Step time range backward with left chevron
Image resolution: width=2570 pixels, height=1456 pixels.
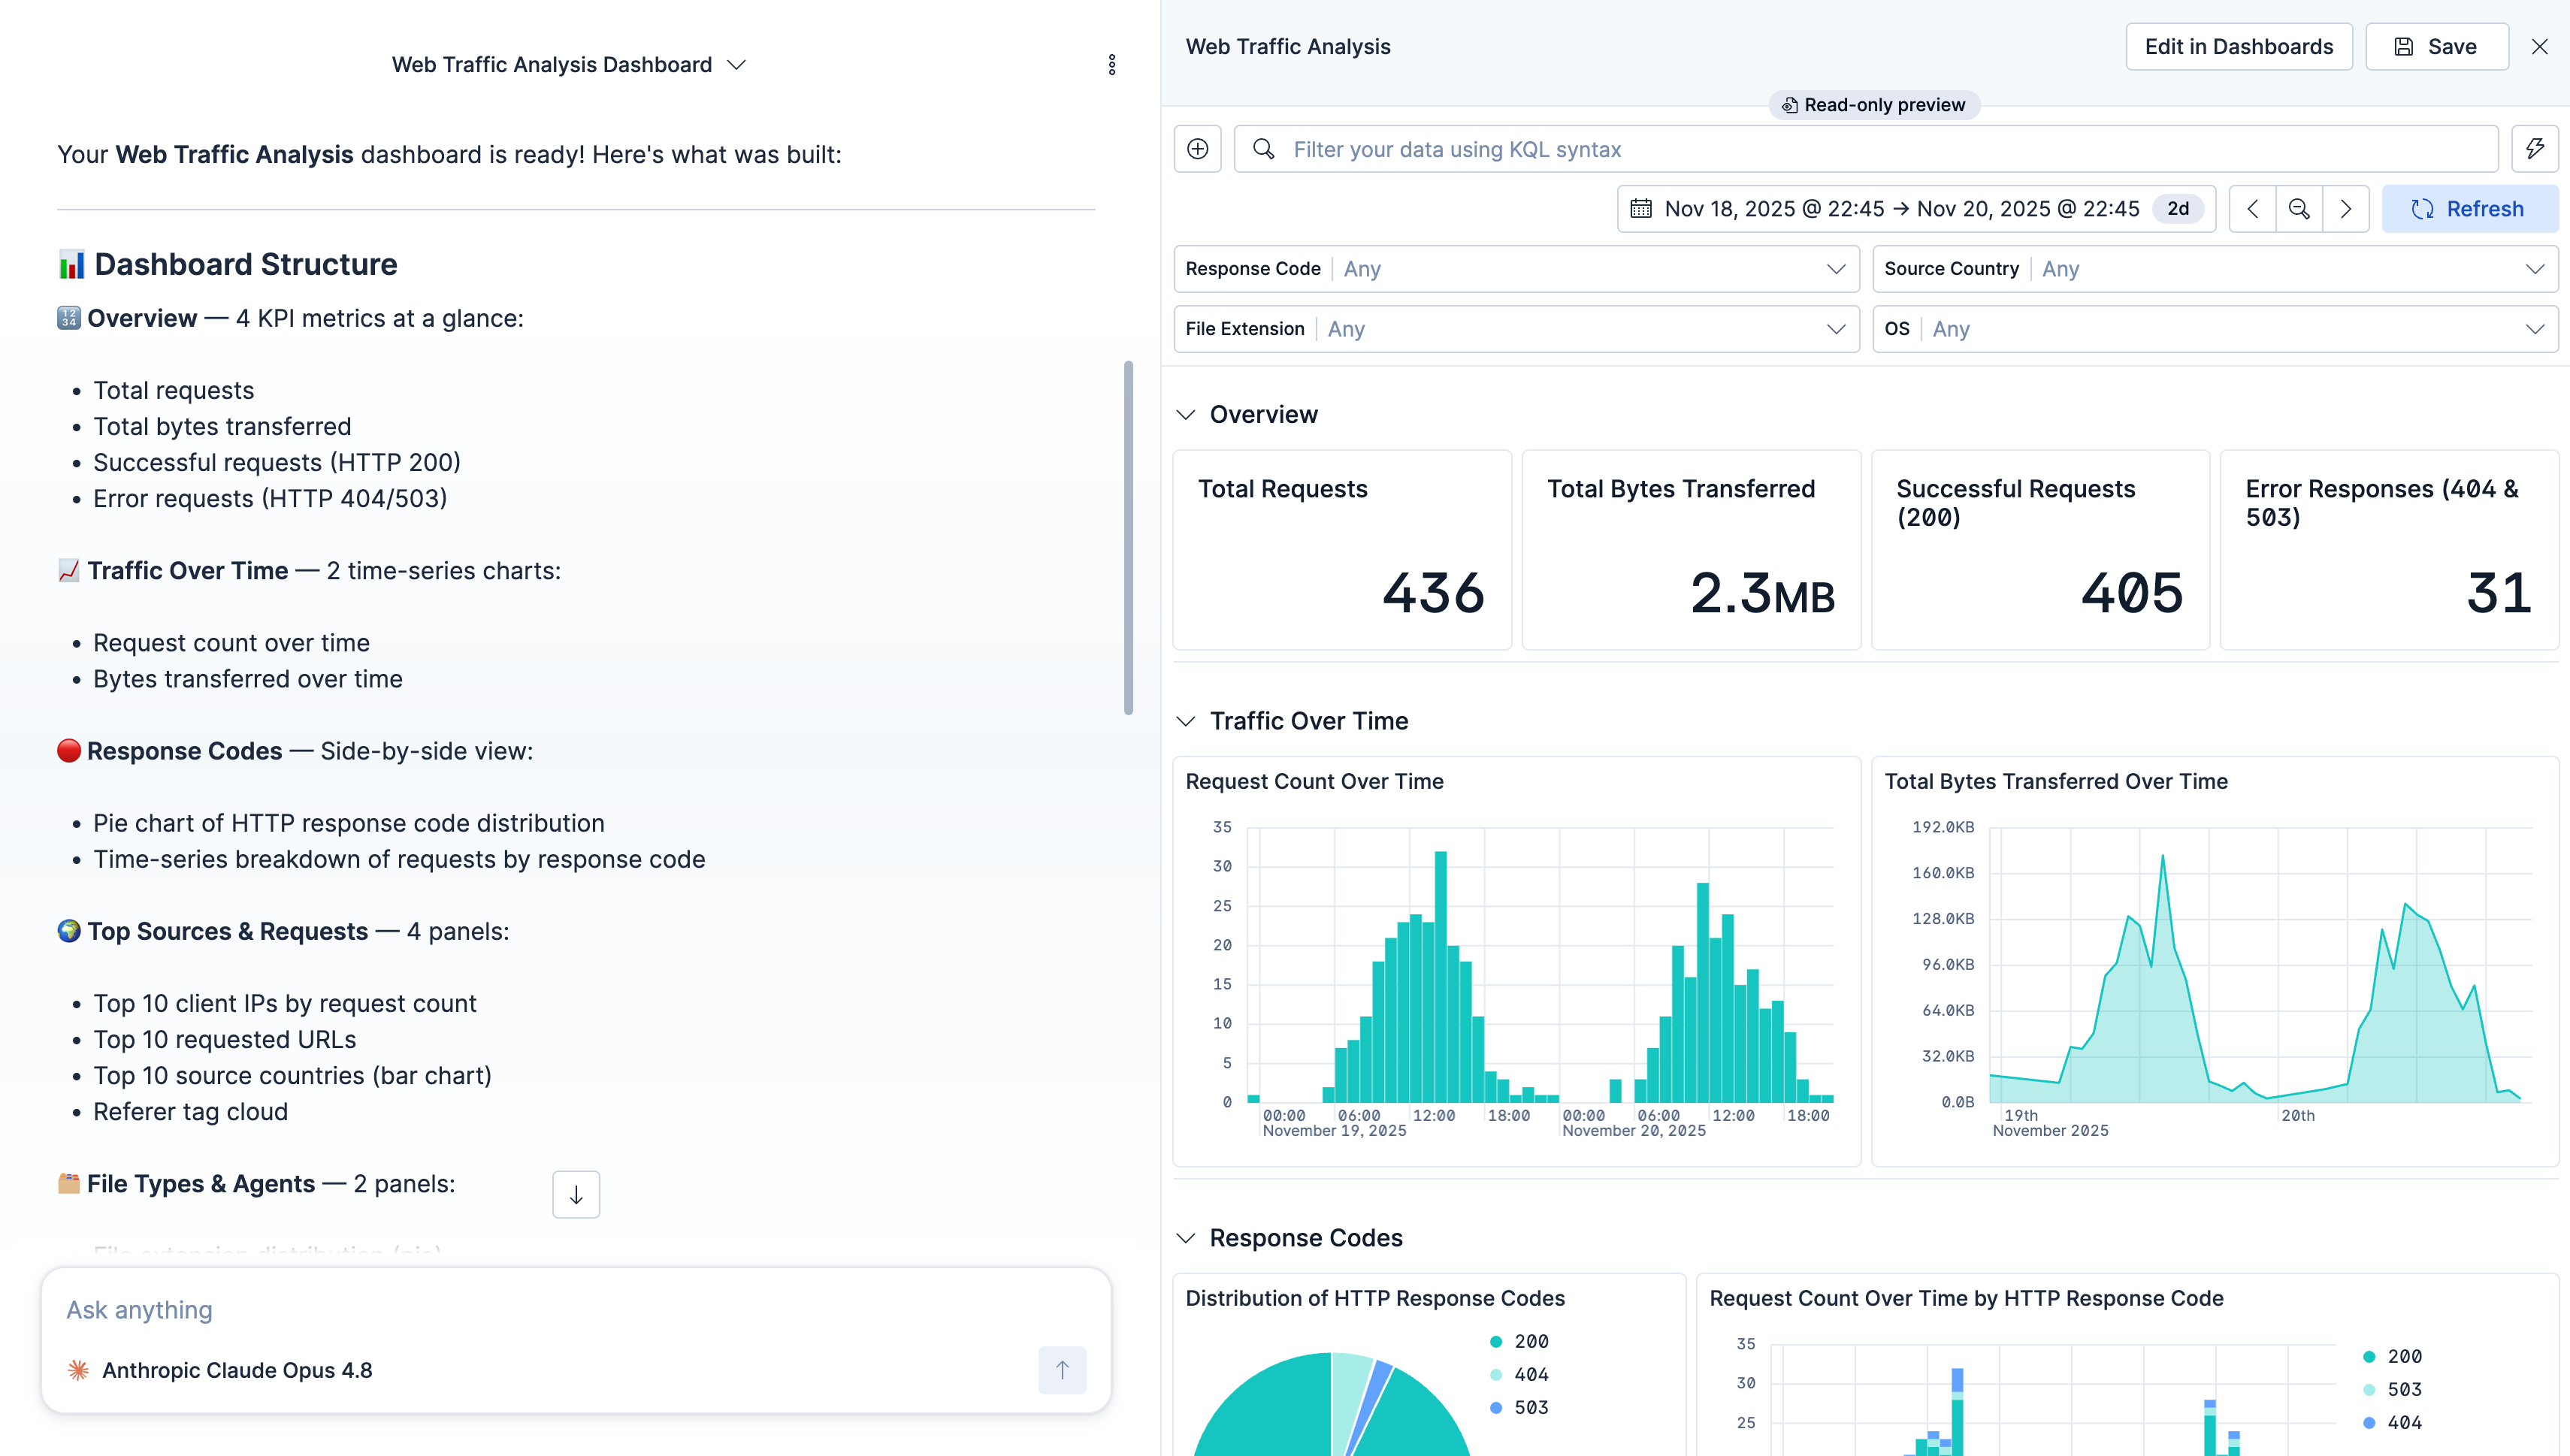click(x=2252, y=209)
